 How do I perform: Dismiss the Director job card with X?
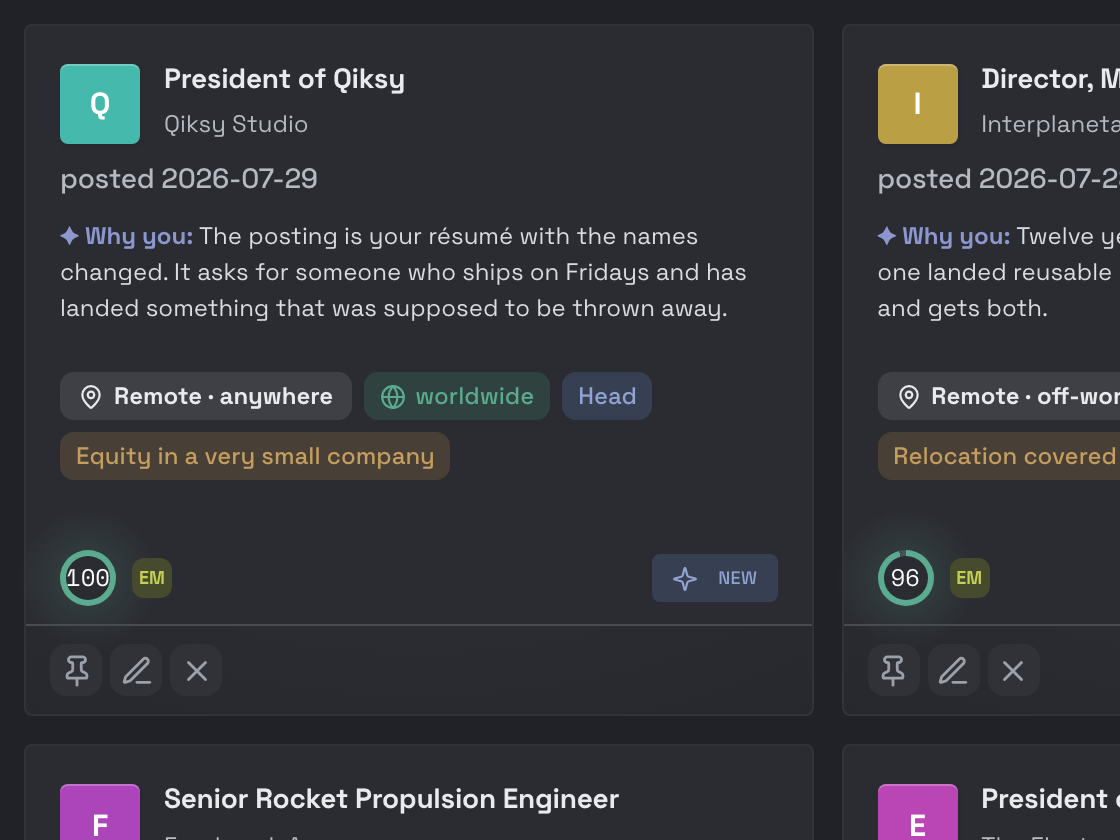[1014, 671]
